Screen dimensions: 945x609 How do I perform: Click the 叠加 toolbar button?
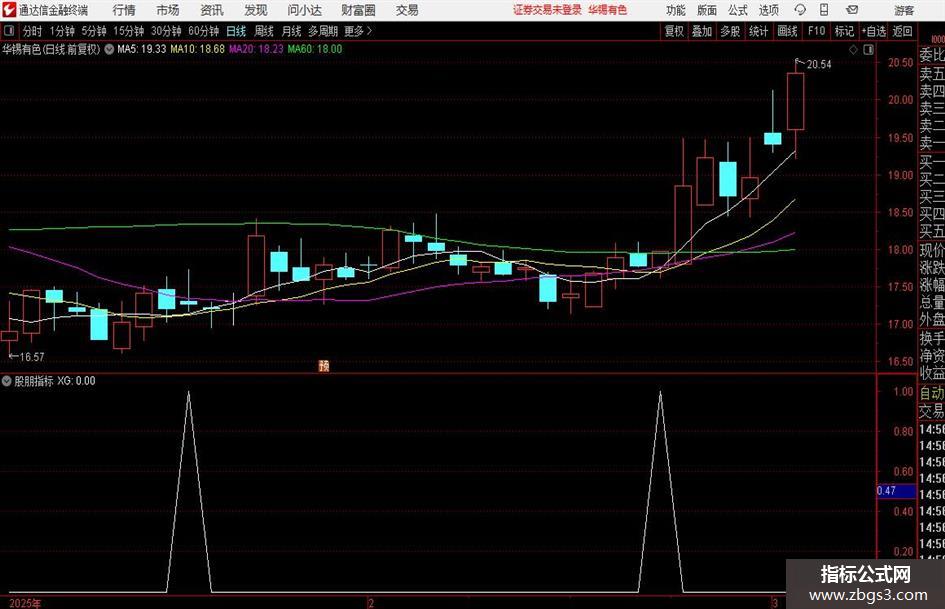pyautogui.click(x=702, y=31)
